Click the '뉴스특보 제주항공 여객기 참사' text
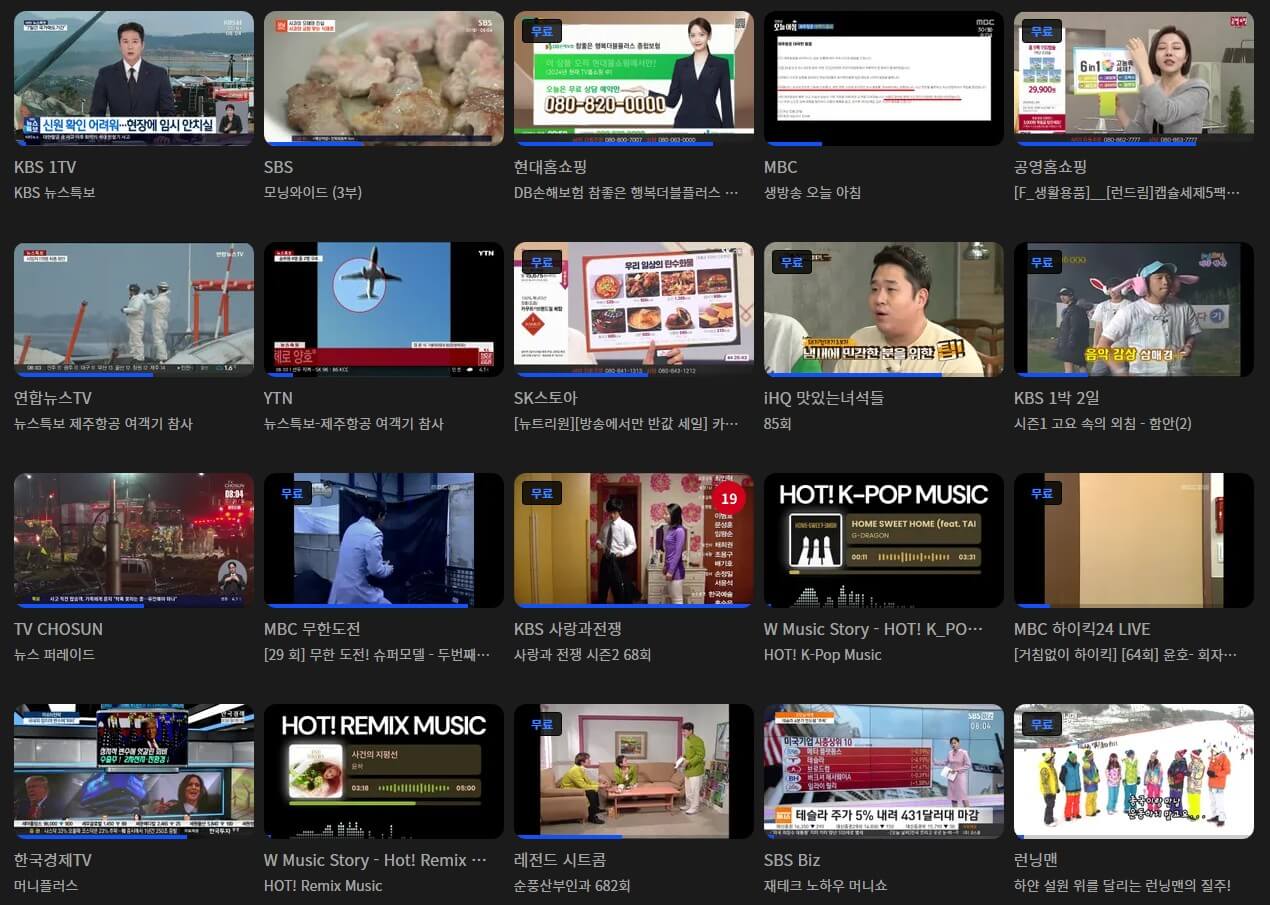The width and height of the screenshot is (1270, 905). [x=103, y=423]
